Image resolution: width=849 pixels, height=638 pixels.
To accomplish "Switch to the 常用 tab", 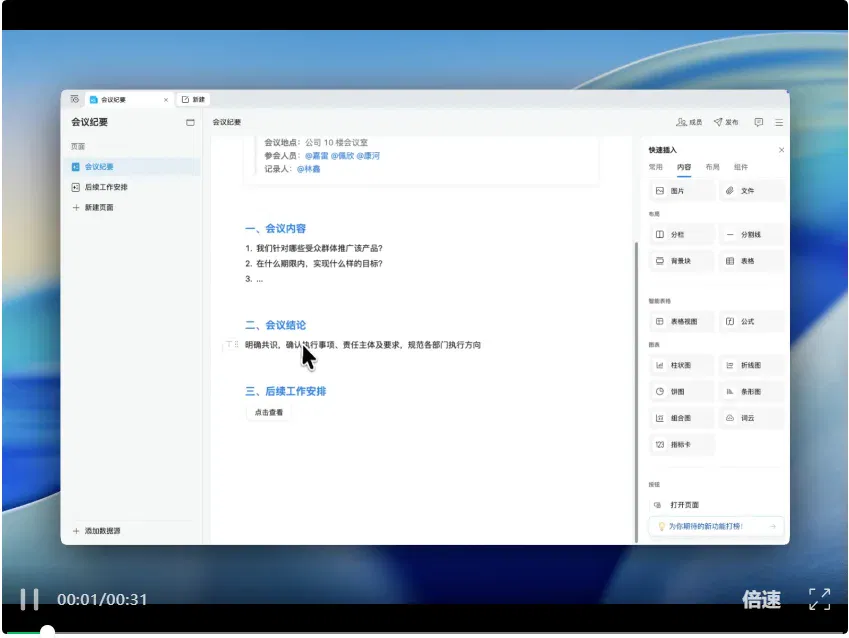I will click(656, 167).
